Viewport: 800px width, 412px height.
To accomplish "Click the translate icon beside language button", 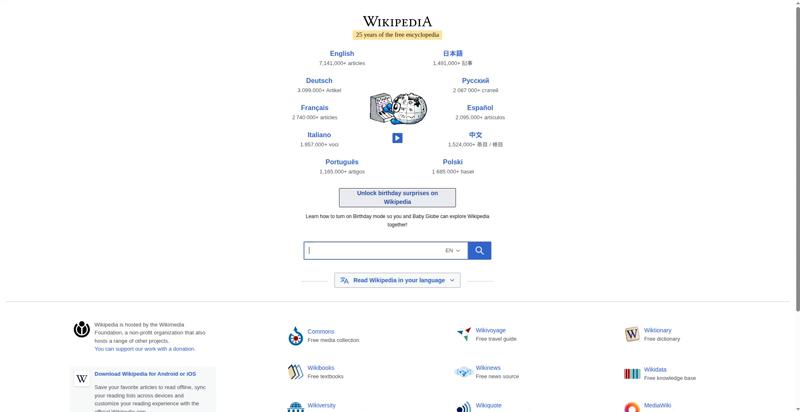I will point(344,280).
